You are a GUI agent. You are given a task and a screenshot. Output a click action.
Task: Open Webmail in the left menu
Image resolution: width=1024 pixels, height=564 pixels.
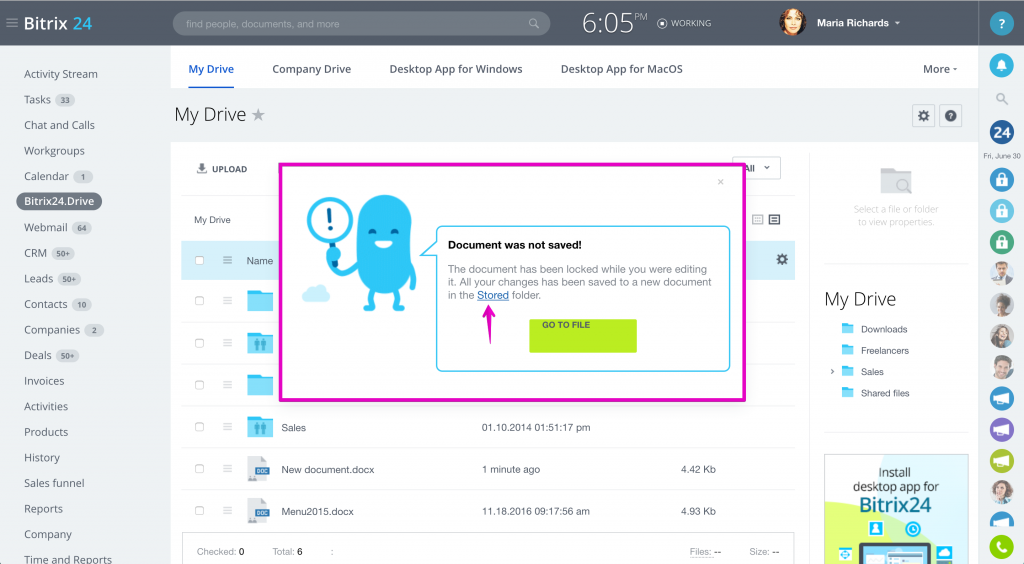click(46, 227)
